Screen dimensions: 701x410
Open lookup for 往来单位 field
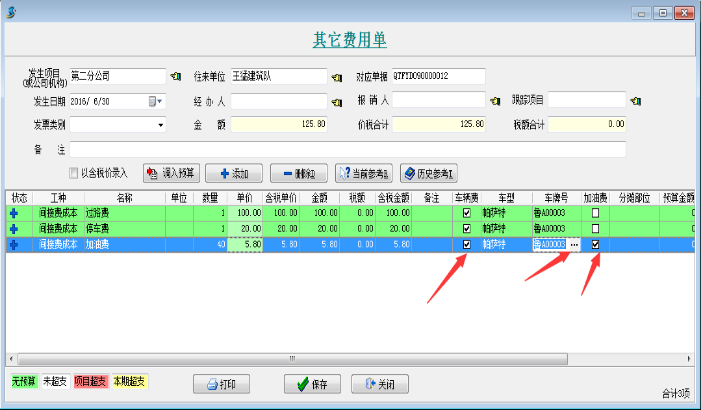pos(336,76)
